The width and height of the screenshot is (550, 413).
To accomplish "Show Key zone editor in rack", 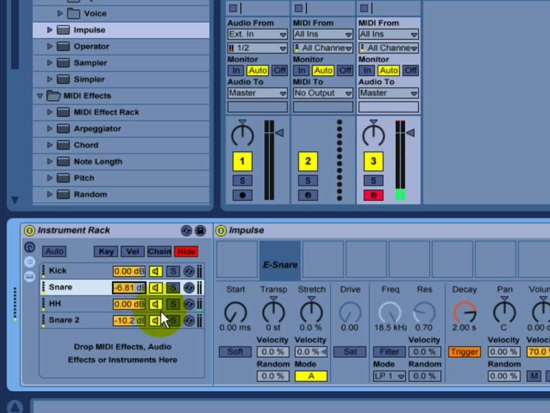I will point(106,252).
